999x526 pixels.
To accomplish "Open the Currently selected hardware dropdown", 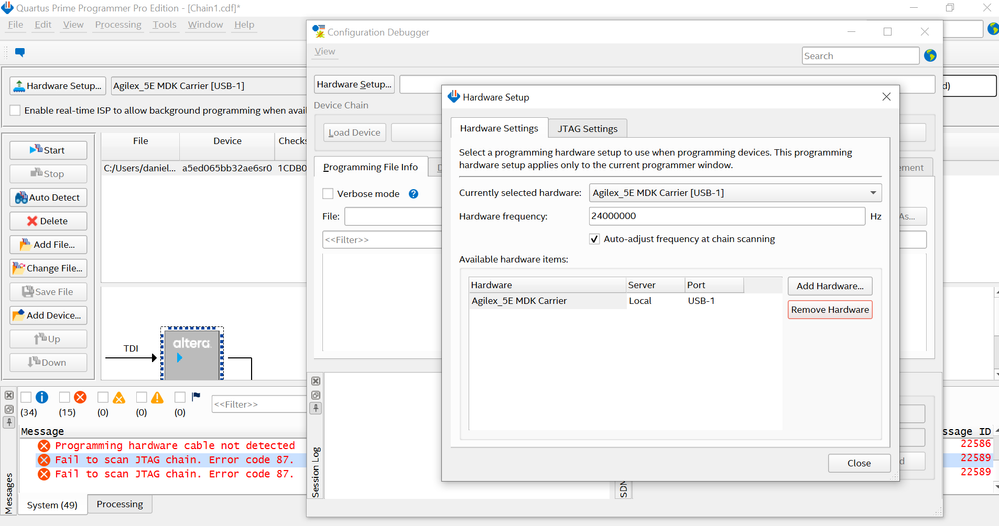I will 735,192.
